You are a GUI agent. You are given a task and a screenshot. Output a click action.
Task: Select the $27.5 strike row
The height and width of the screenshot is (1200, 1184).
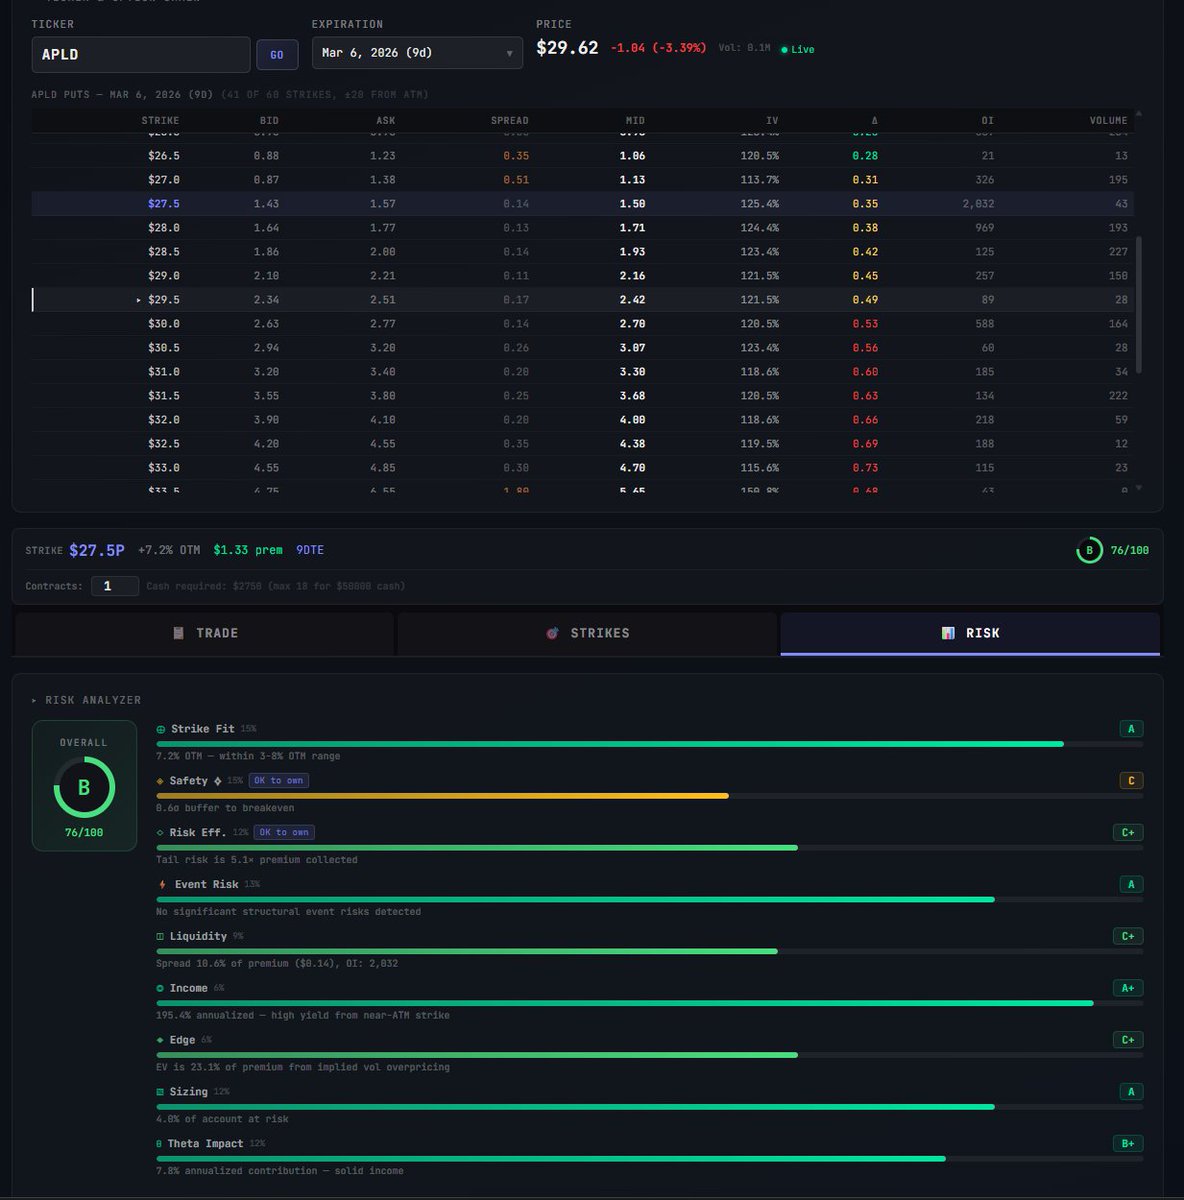(583, 204)
